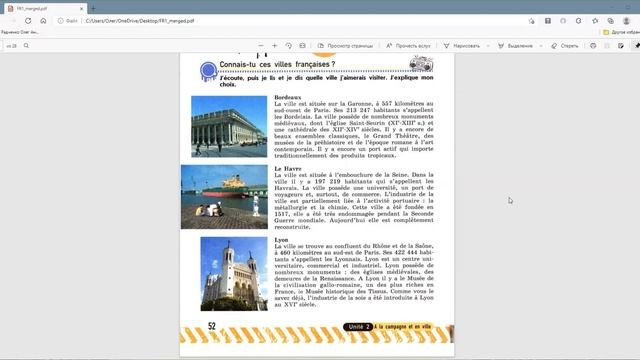The width and height of the screenshot is (640, 360).
Task: Click the 'Lyon' paragraph title
Action: pos(281,240)
